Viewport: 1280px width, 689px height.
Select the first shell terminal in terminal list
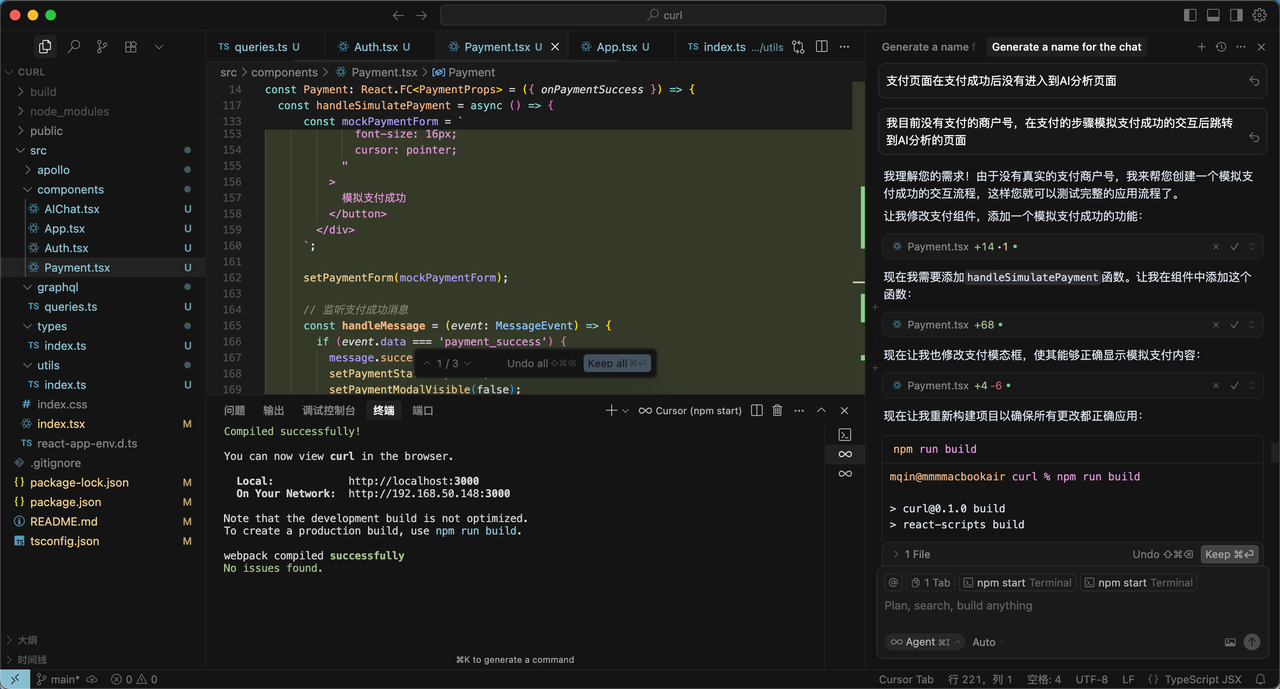[x=845, y=434]
